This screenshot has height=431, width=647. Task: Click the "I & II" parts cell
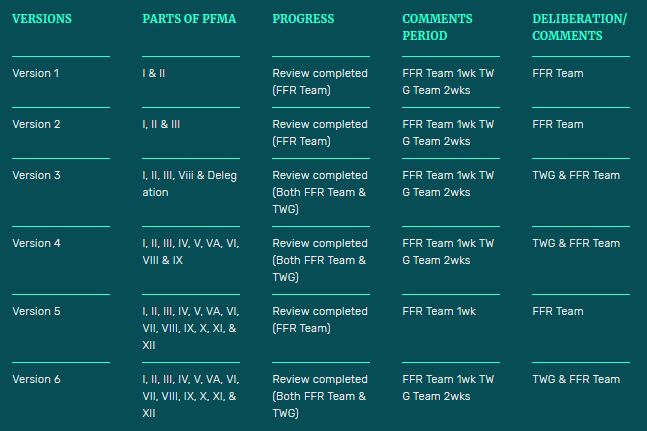tap(156, 73)
